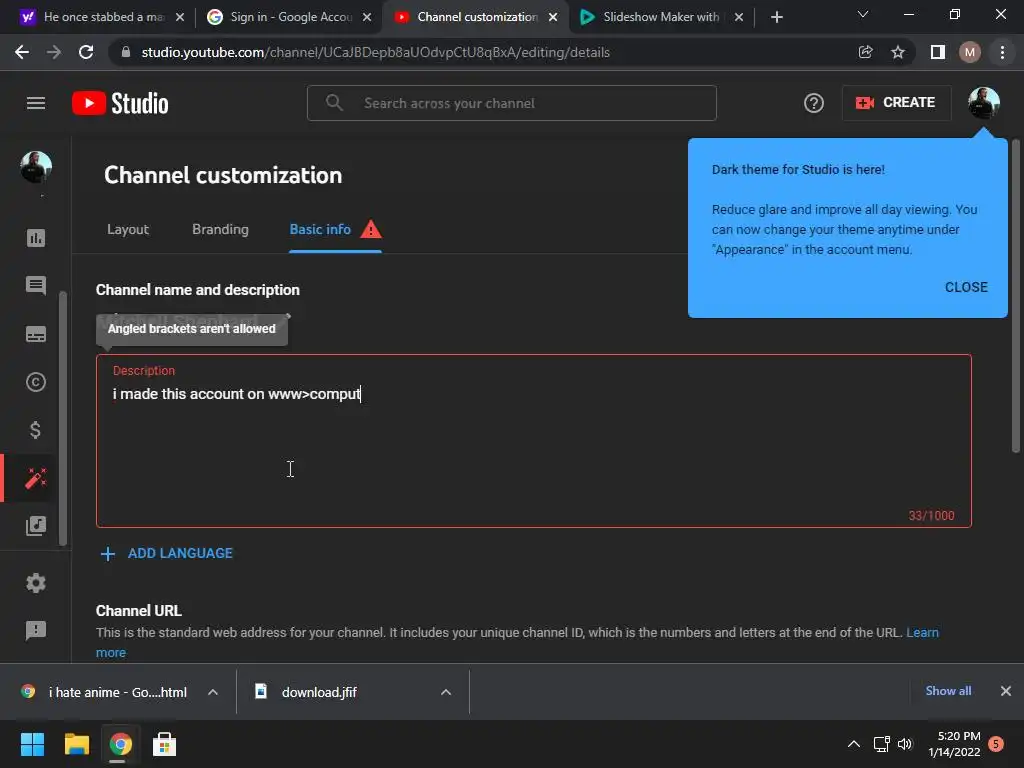Image resolution: width=1024 pixels, height=768 pixels.
Task: Select the Basic info tab
Action: coord(320,230)
